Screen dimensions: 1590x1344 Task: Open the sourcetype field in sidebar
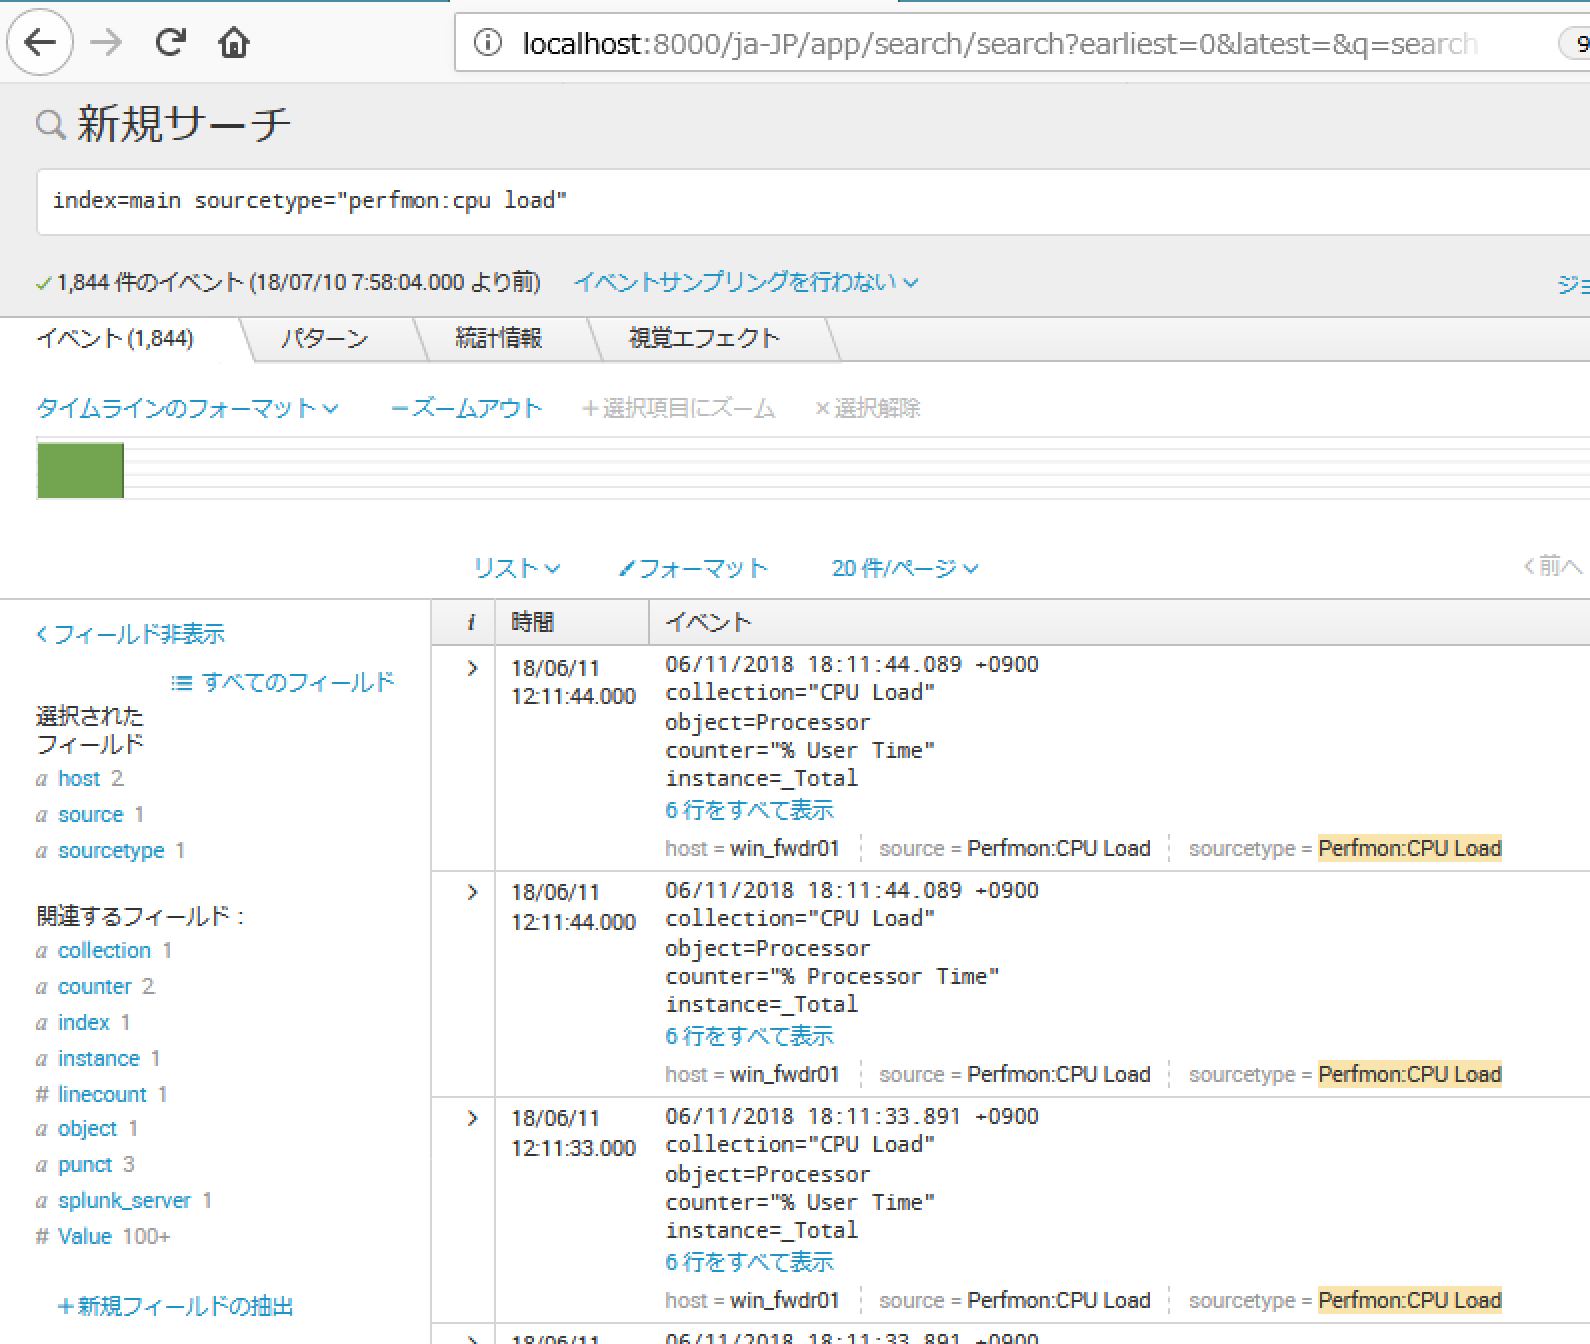pyautogui.click(x=111, y=851)
